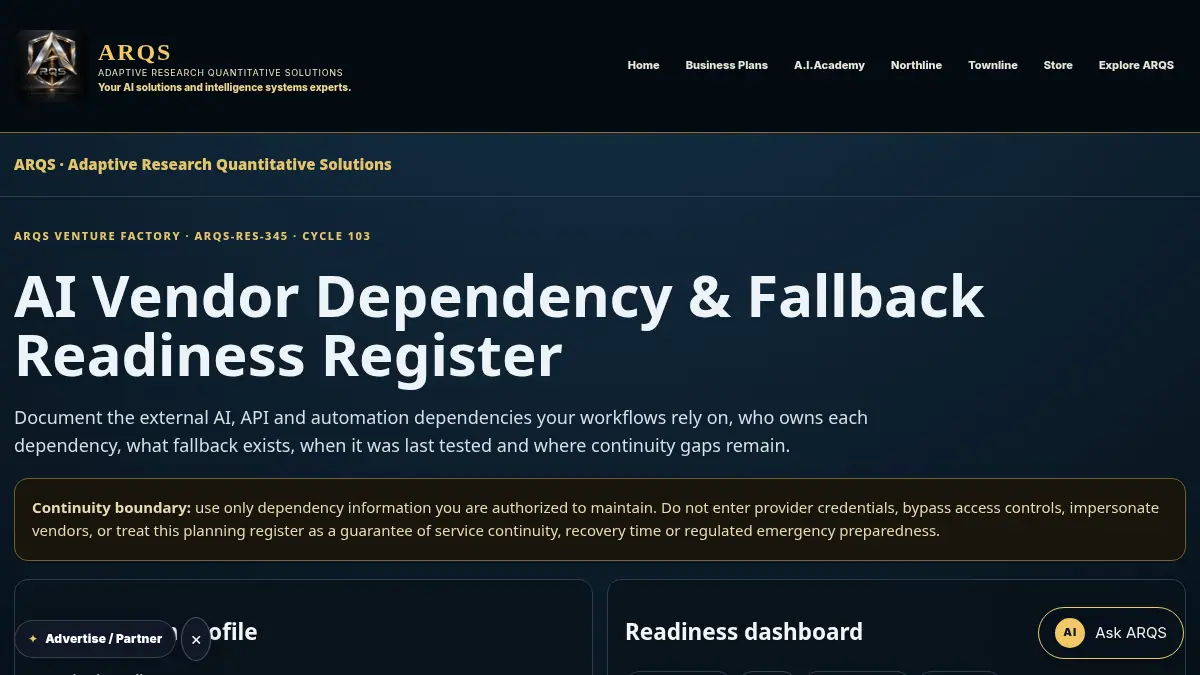
Task: Open the Business Plans menu item
Action: (x=726, y=65)
